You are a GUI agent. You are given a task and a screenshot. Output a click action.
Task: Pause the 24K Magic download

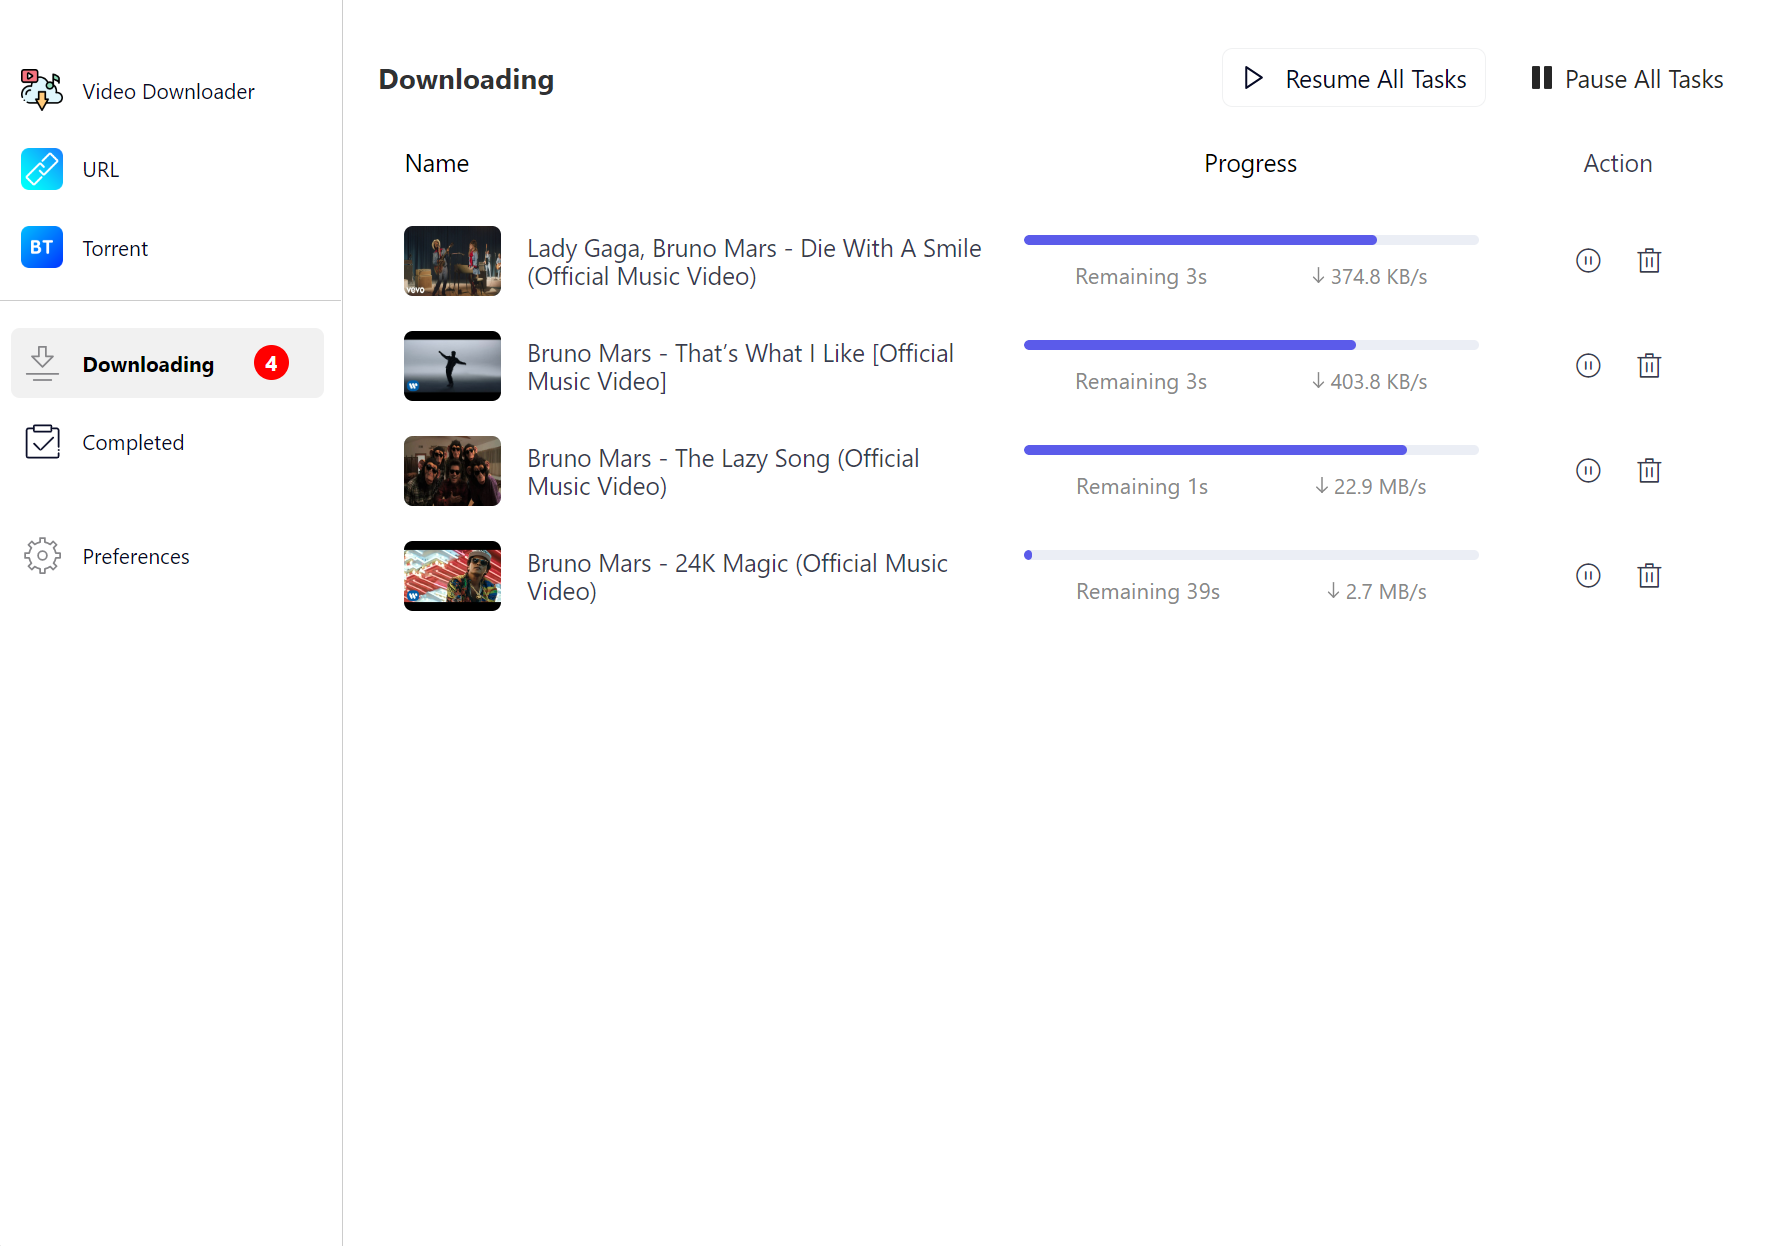click(1588, 576)
